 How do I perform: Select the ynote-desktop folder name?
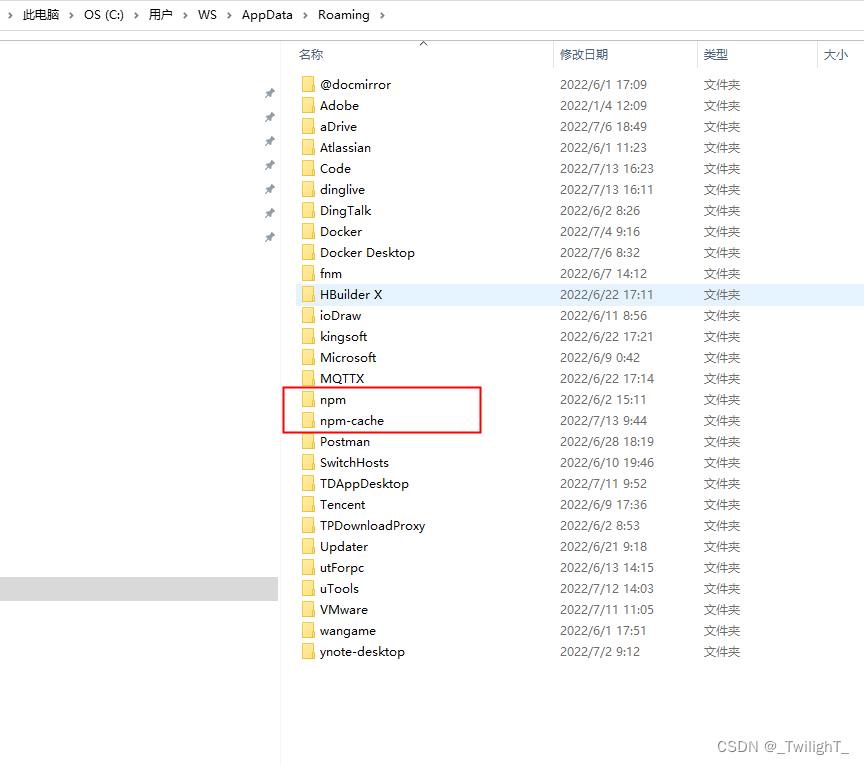click(x=362, y=652)
